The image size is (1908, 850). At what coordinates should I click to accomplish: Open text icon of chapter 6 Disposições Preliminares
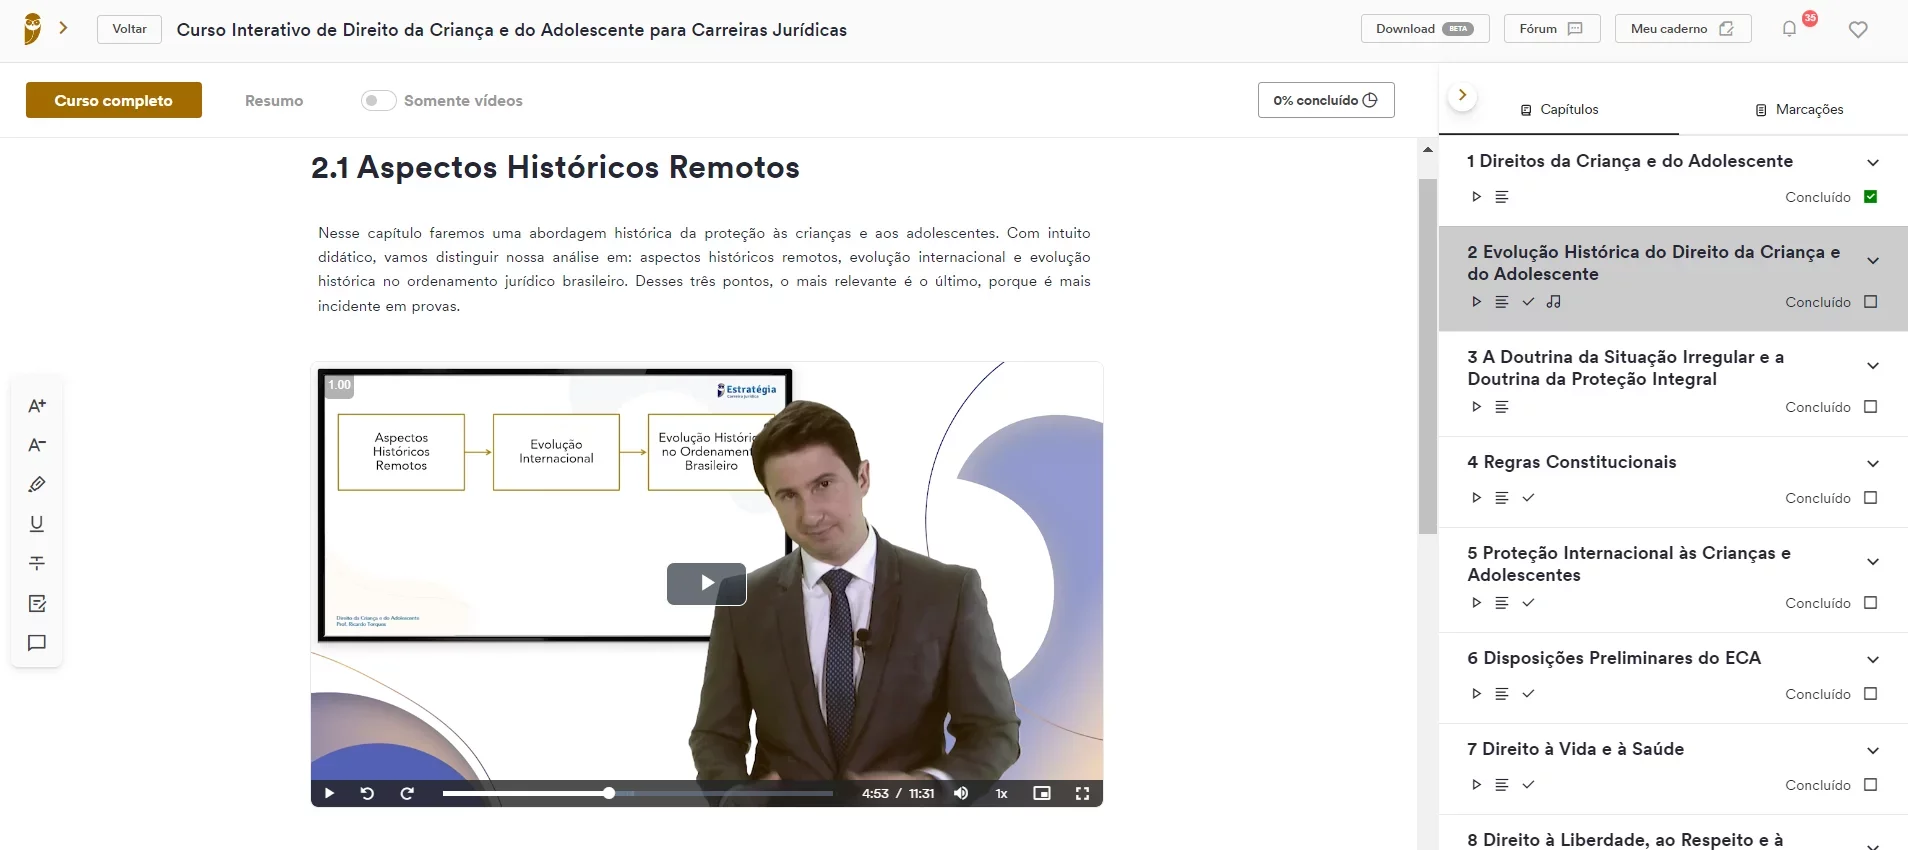[1501, 694]
